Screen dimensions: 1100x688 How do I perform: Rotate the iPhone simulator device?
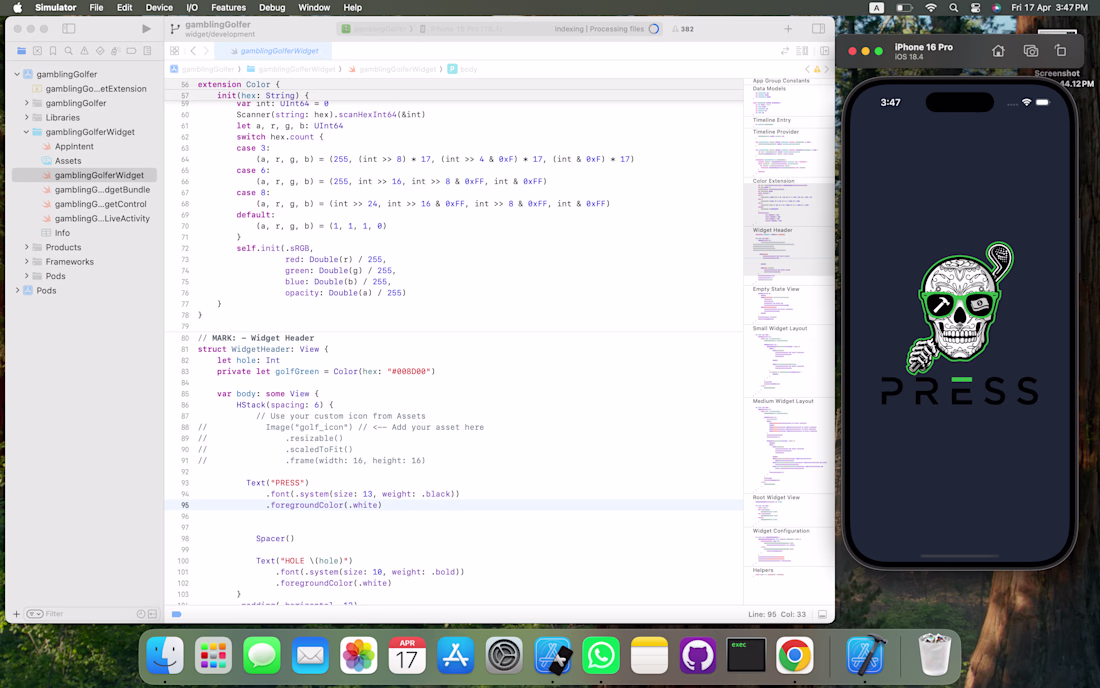coord(1061,51)
